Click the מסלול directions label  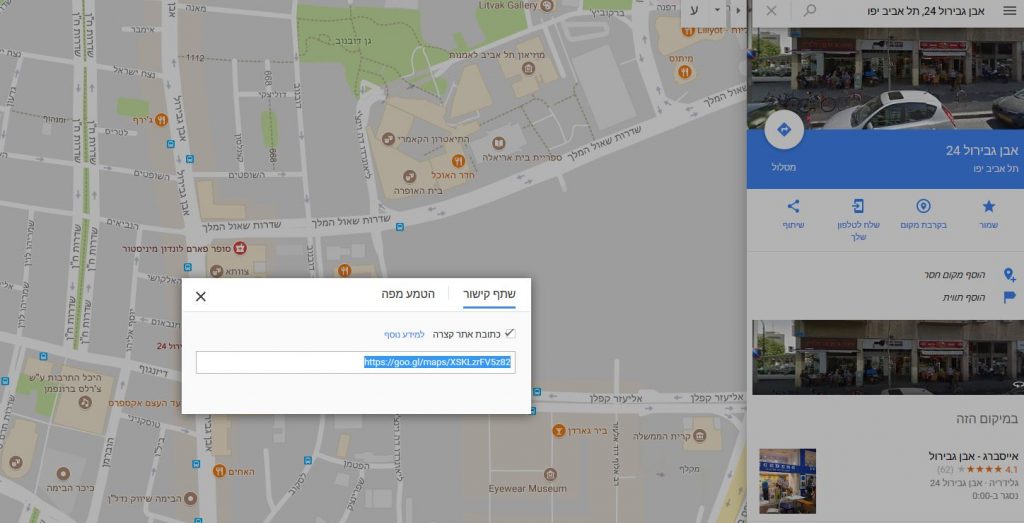784,167
